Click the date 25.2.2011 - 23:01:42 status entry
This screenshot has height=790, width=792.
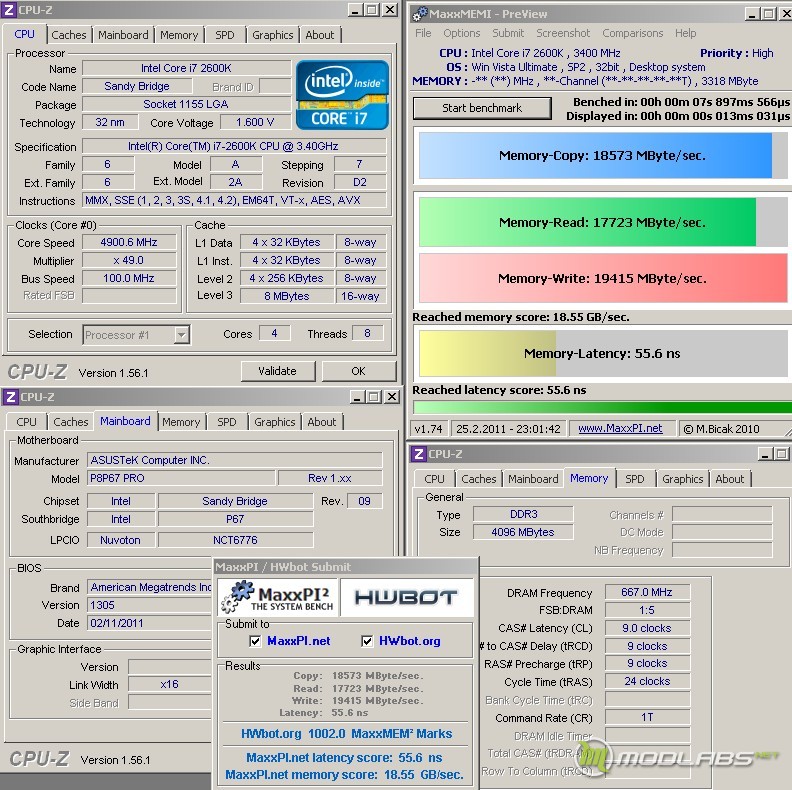tap(508, 429)
